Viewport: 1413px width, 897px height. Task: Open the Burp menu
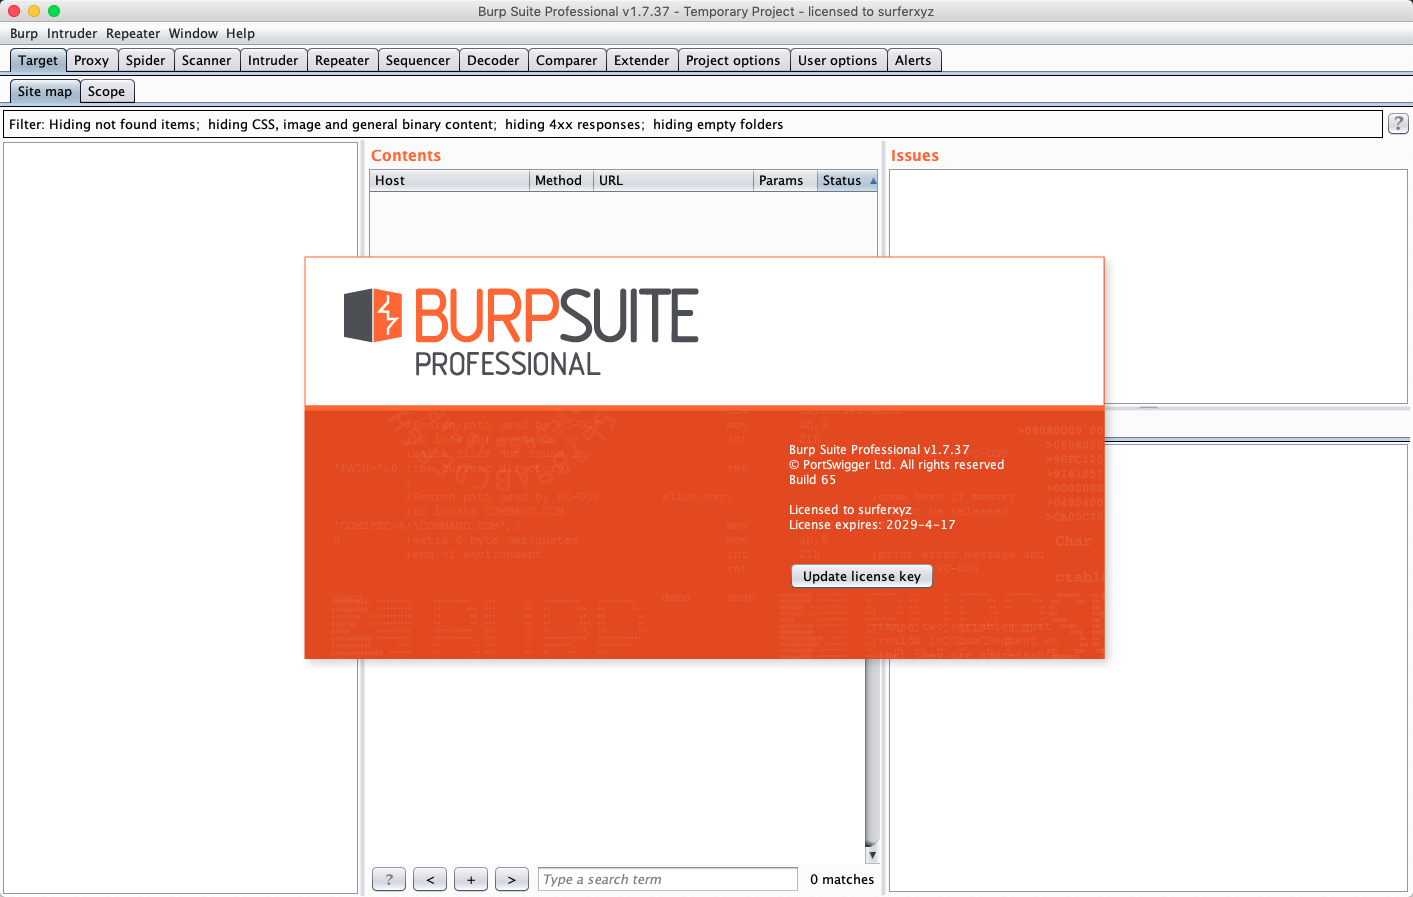[x=24, y=33]
